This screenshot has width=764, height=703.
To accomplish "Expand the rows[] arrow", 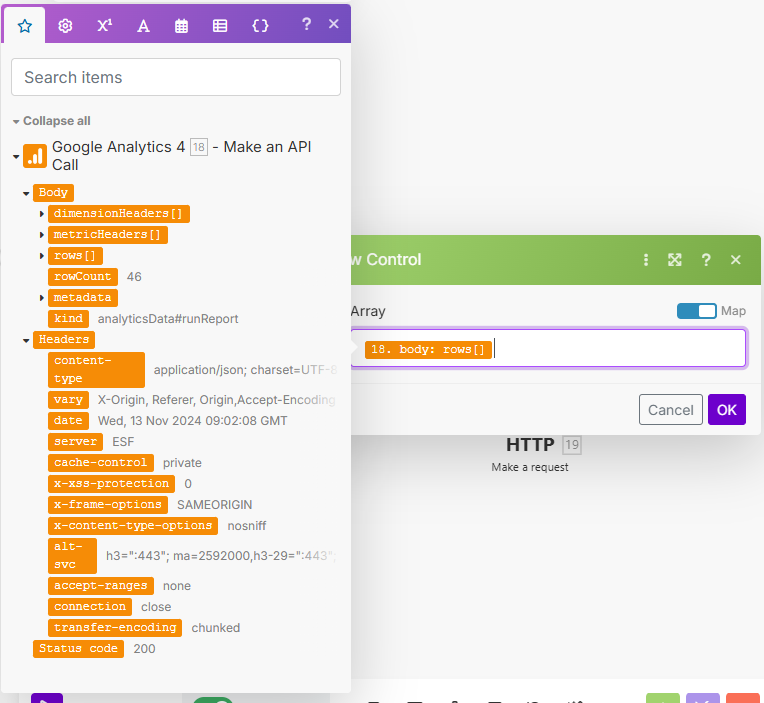I will pyautogui.click(x=41, y=256).
